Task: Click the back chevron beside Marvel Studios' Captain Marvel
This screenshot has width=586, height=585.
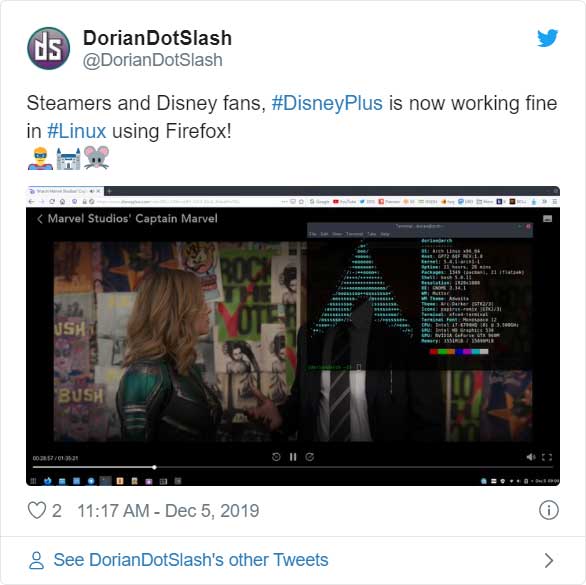Action: pyautogui.click(x=40, y=219)
